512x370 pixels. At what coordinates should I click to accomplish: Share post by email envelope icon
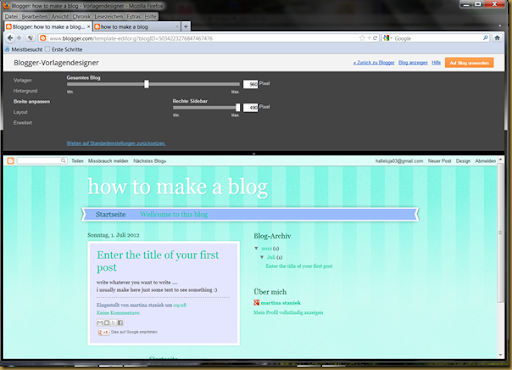pos(100,323)
